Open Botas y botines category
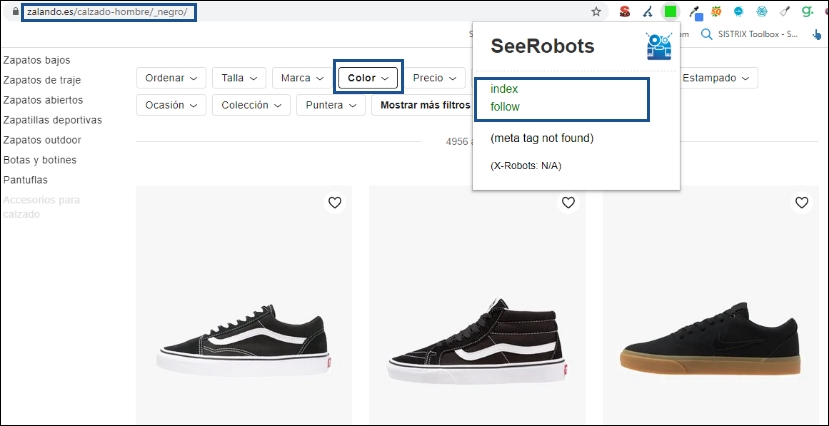The image size is (829, 426). tap(40, 160)
